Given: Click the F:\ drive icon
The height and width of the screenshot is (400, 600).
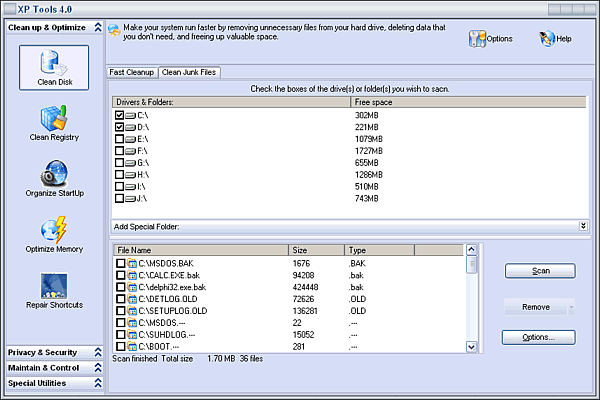Looking at the screenshot, I should click(x=130, y=151).
